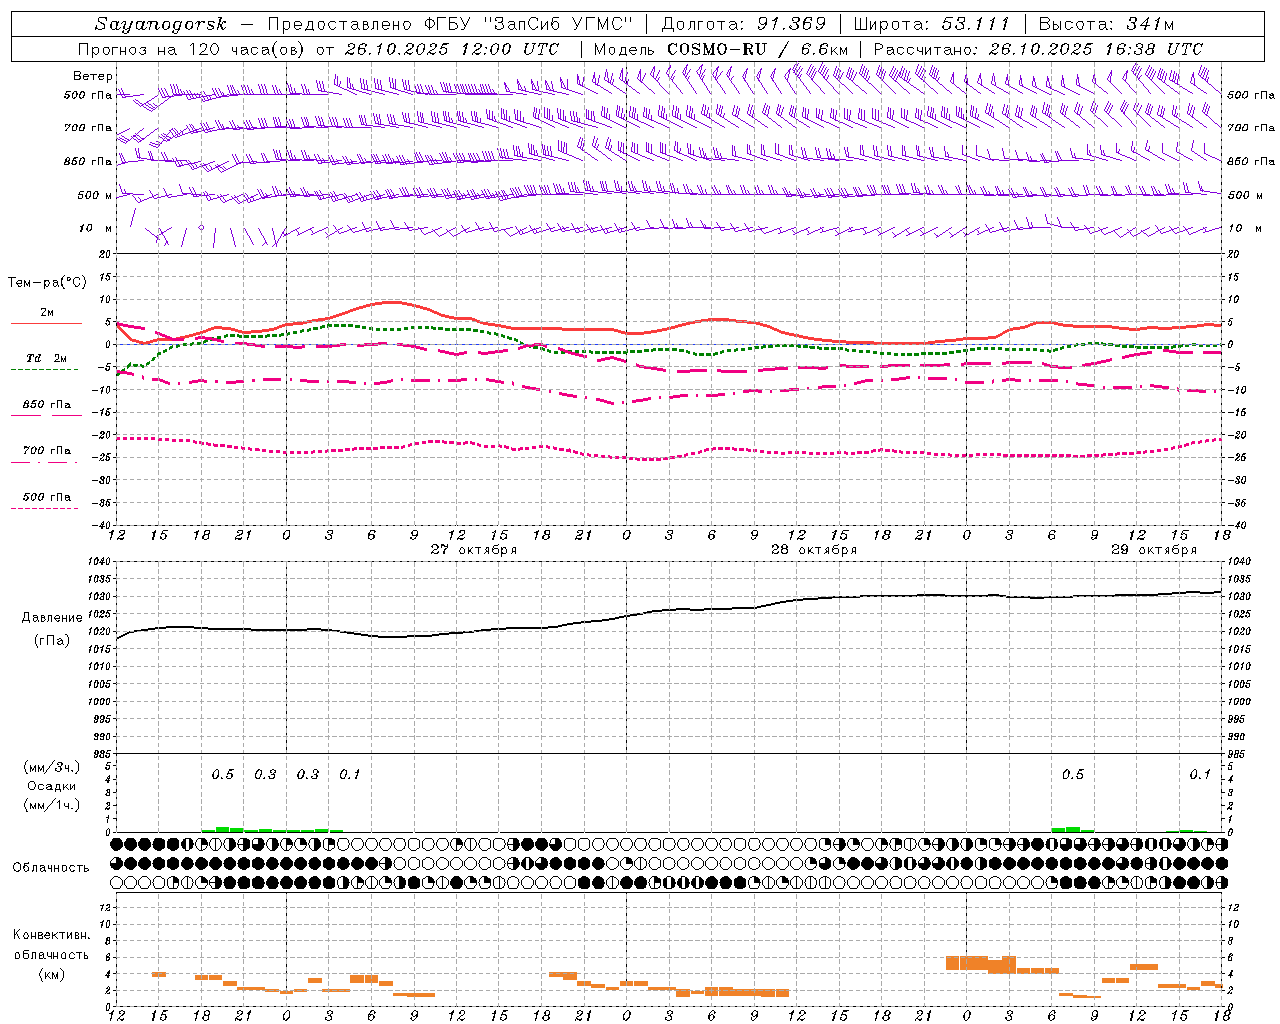Image resolution: width=1280 pixels, height=1024 pixels.
Task: Click the '500 гПа' temperature legend entry
Action: [x=47, y=497]
